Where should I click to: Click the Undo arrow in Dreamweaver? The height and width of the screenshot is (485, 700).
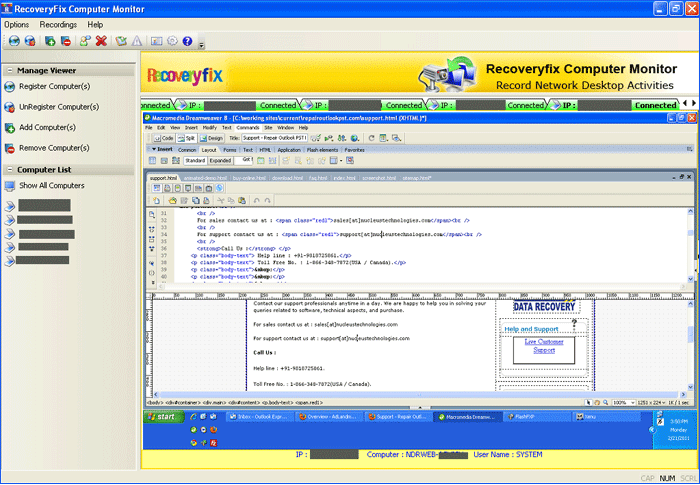[256, 201]
